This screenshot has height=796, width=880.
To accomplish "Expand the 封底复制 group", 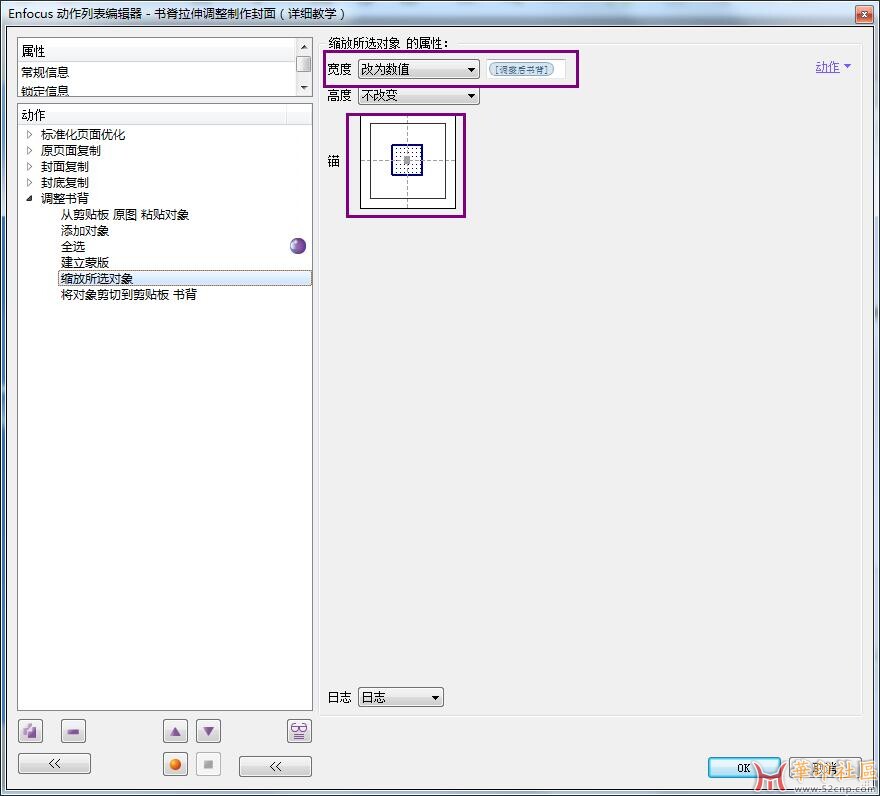I will [30, 182].
